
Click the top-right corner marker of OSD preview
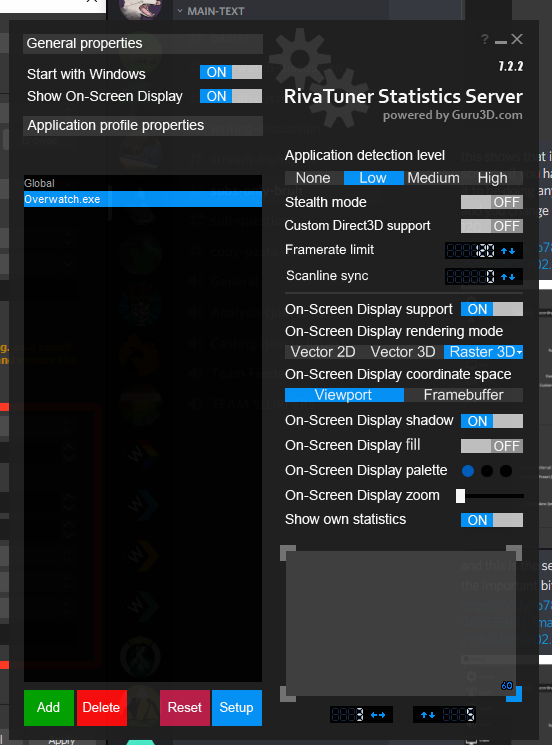[514, 553]
